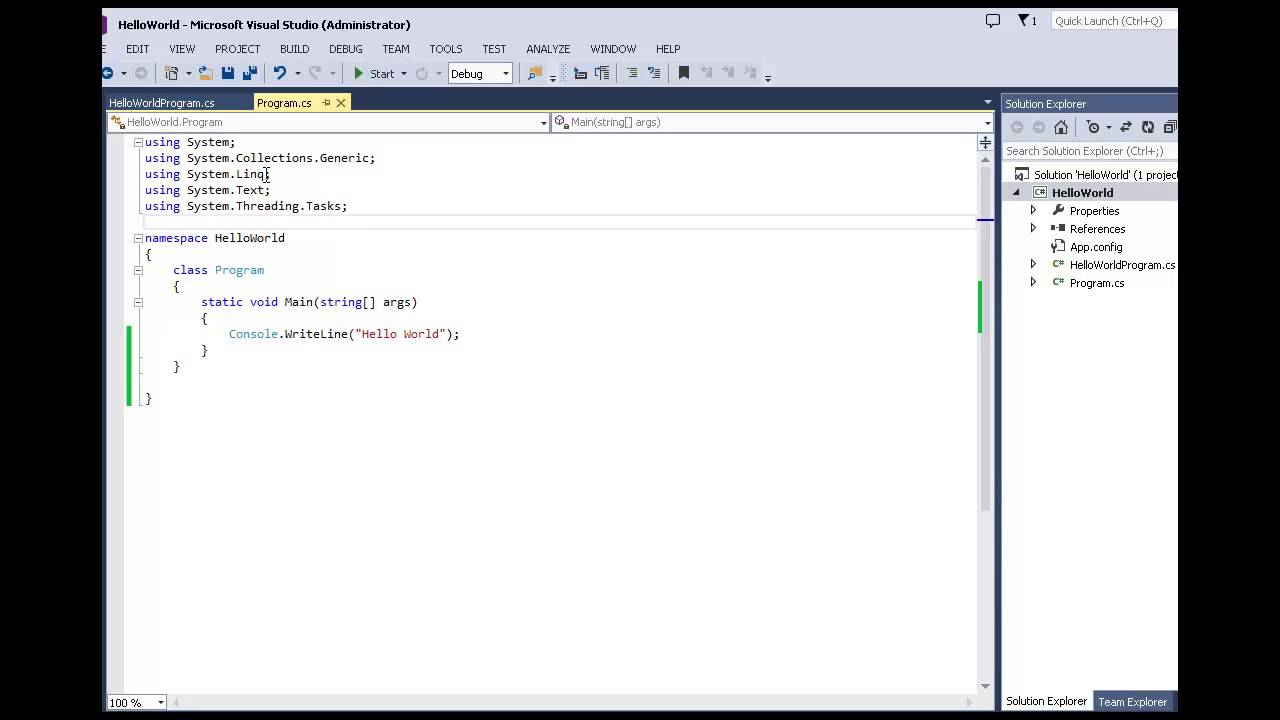Close the Program.cs tab
Screen dimensions: 1280x720
(341, 103)
